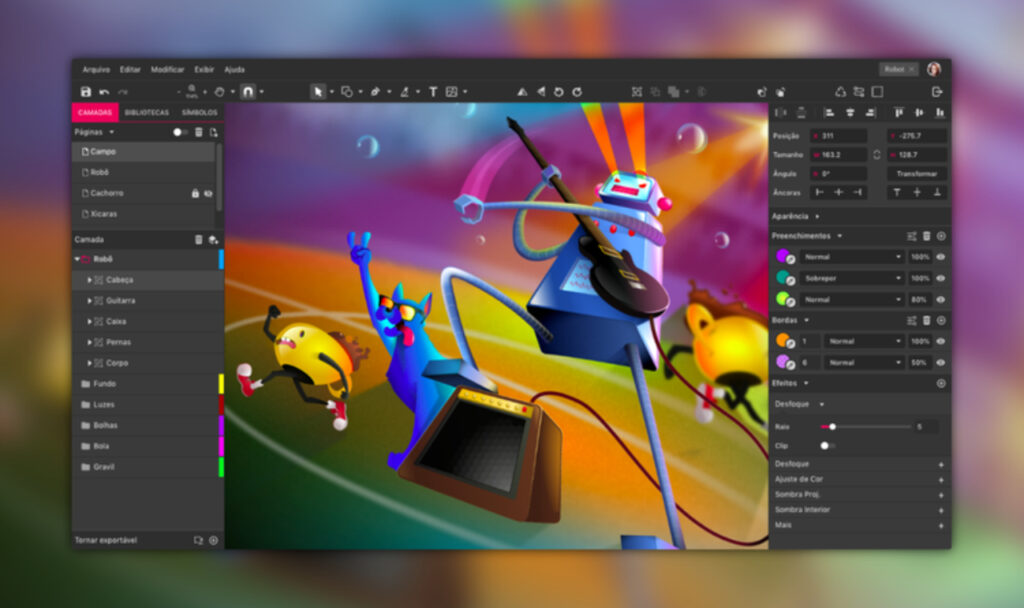Click the Raio blur slider

[866, 427]
